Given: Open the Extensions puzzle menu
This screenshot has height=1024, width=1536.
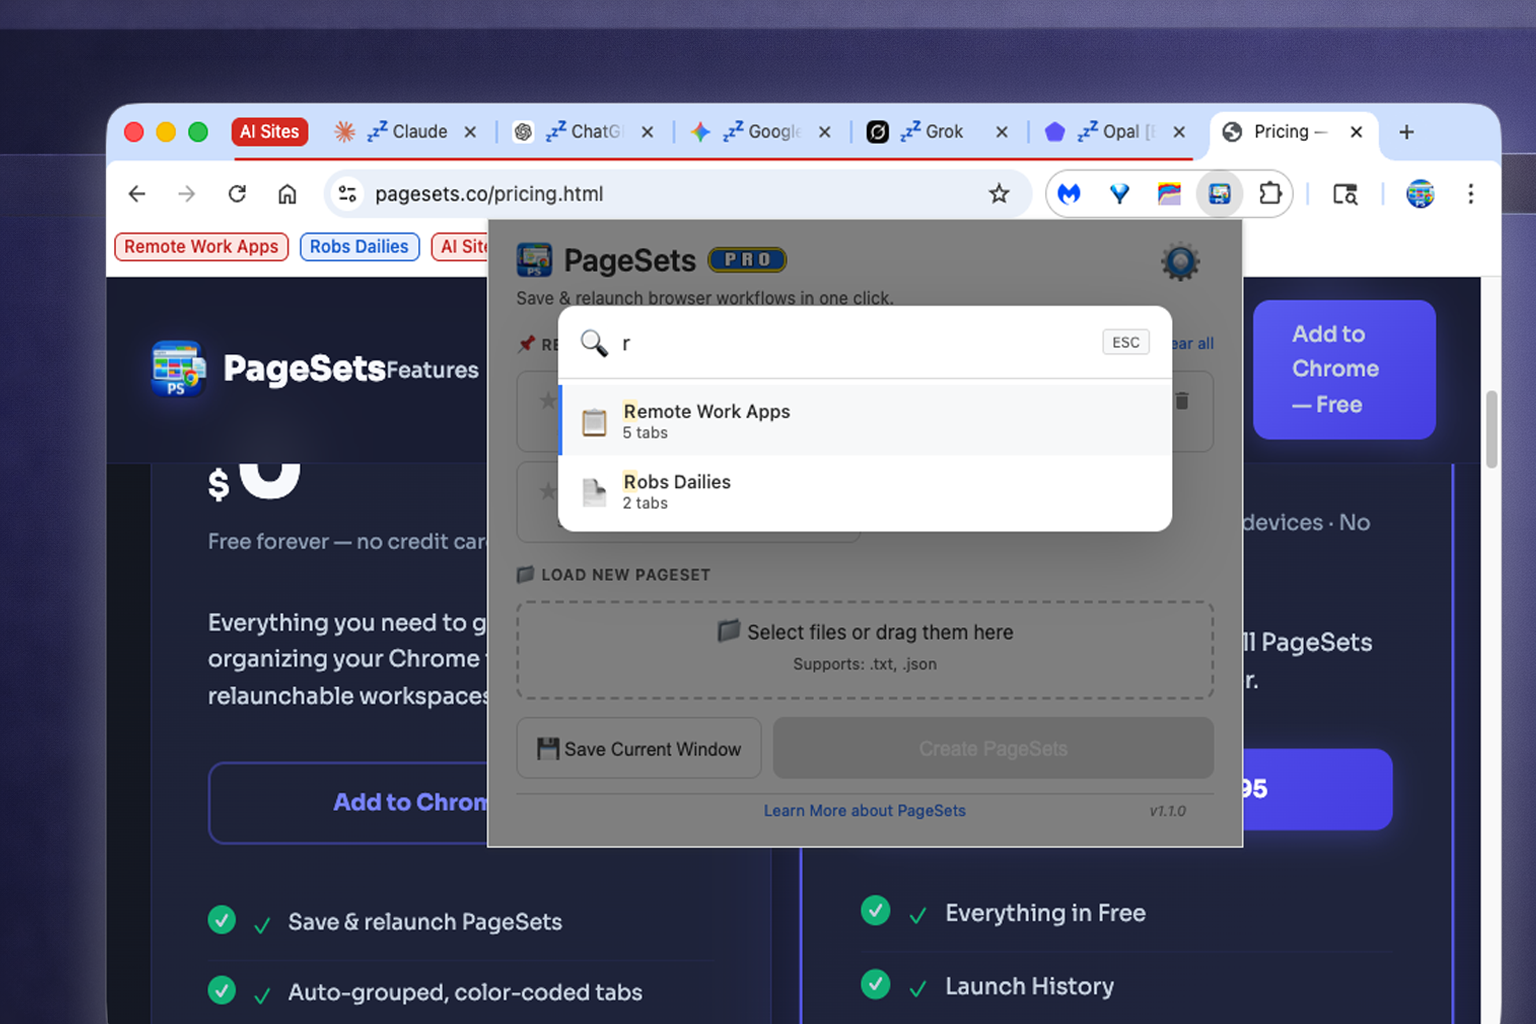Looking at the screenshot, I should (x=1270, y=193).
